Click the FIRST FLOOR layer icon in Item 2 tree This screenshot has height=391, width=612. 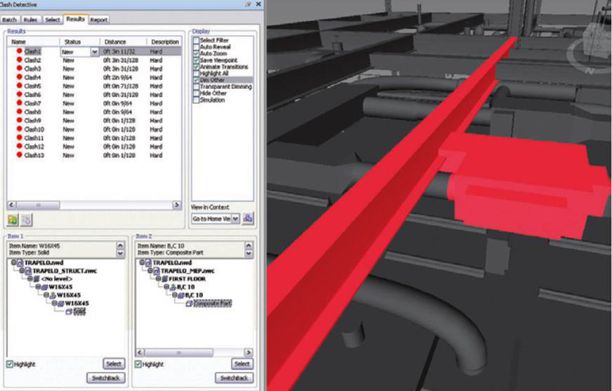point(165,279)
